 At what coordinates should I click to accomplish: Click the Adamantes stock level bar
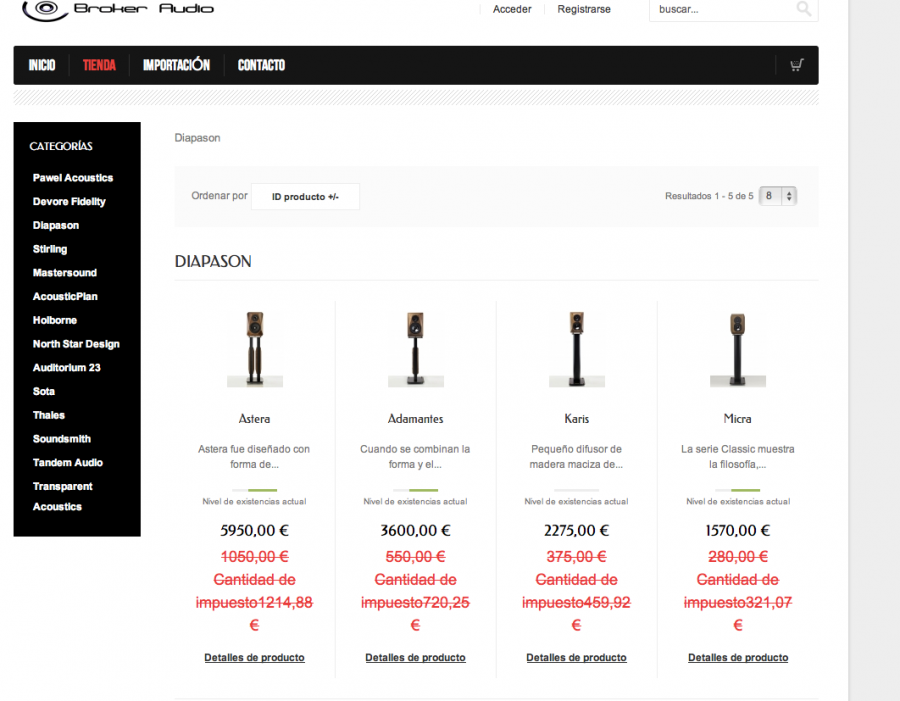tap(416, 490)
